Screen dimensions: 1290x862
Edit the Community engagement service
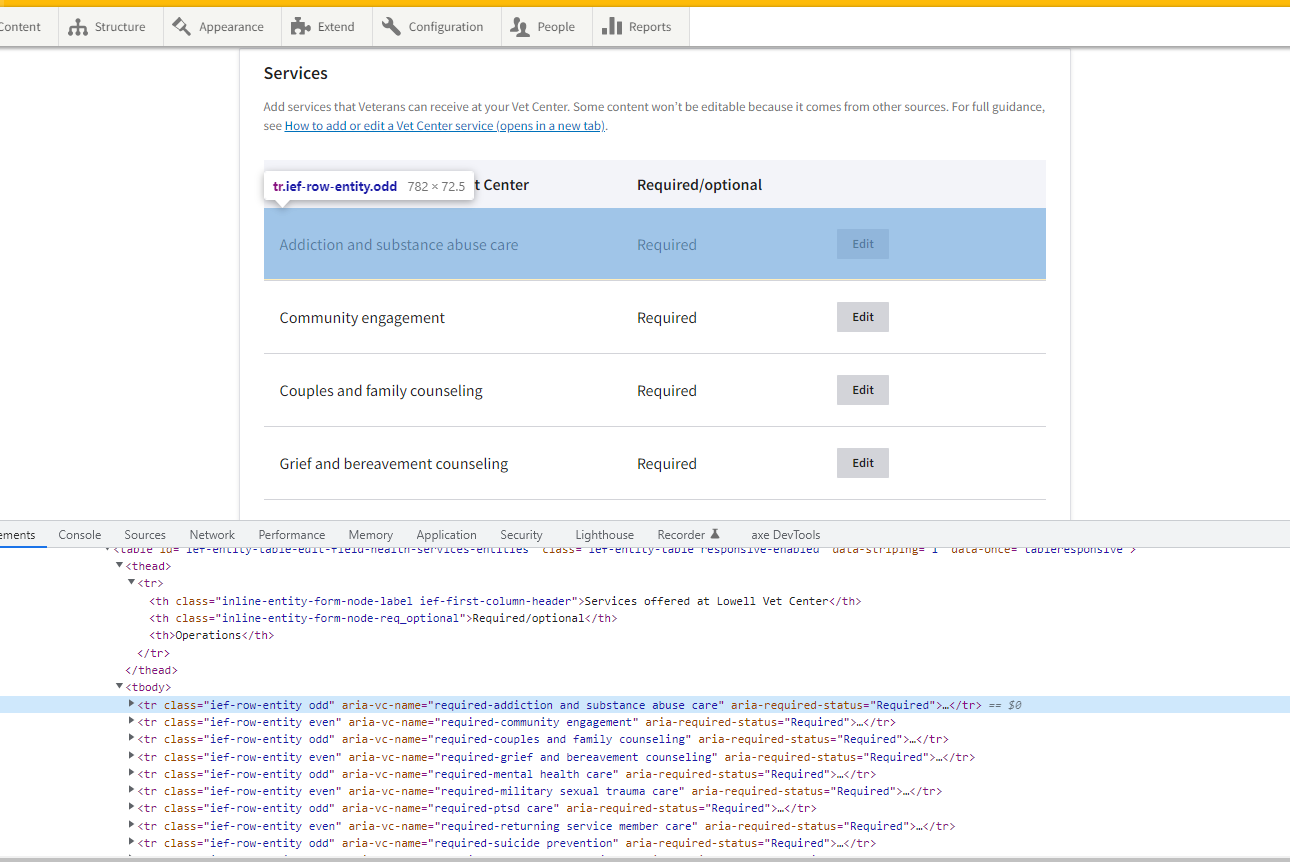(x=863, y=317)
